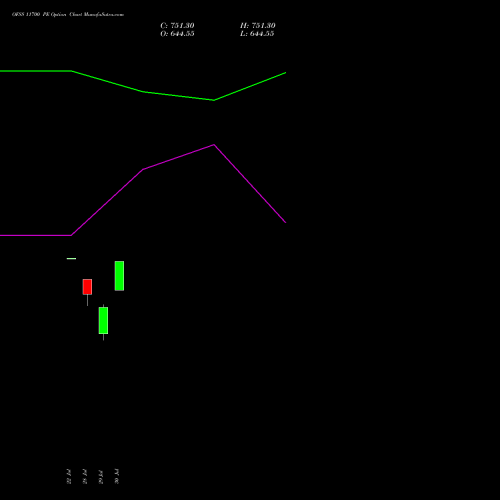
Task: Click the '30 Jul' date axis label
Action: (117, 476)
